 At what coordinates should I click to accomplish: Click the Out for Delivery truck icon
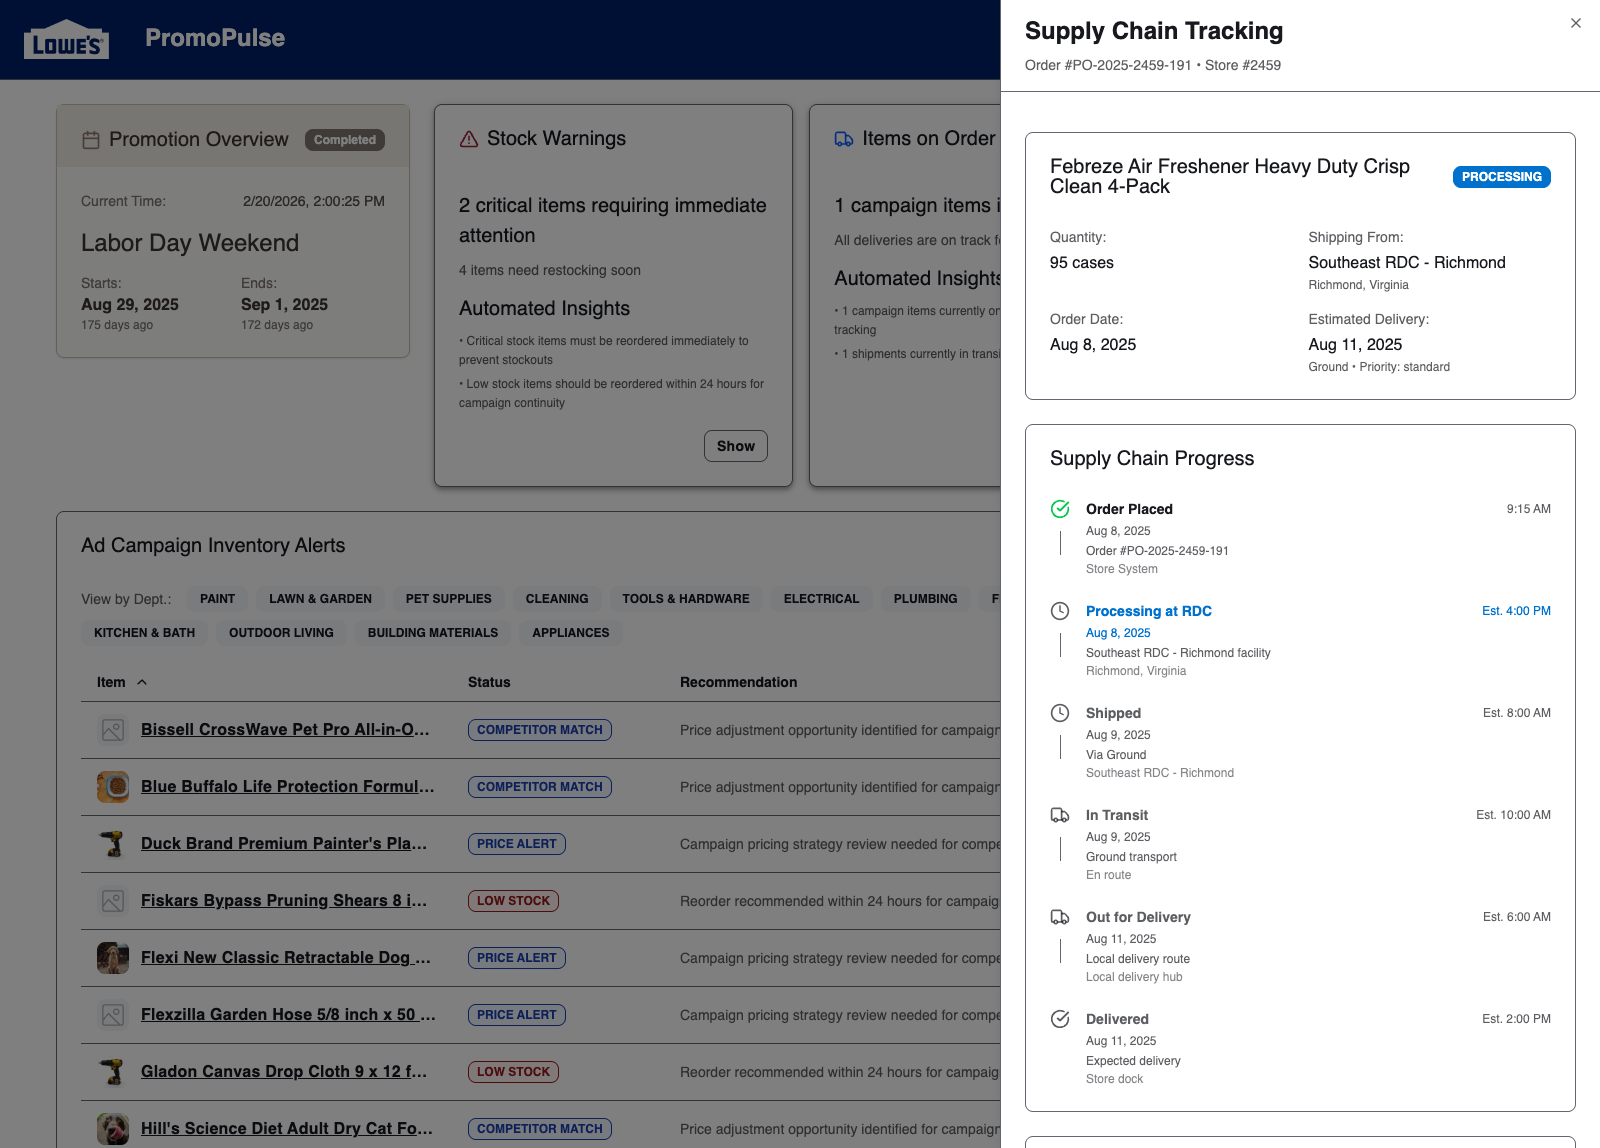point(1060,917)
